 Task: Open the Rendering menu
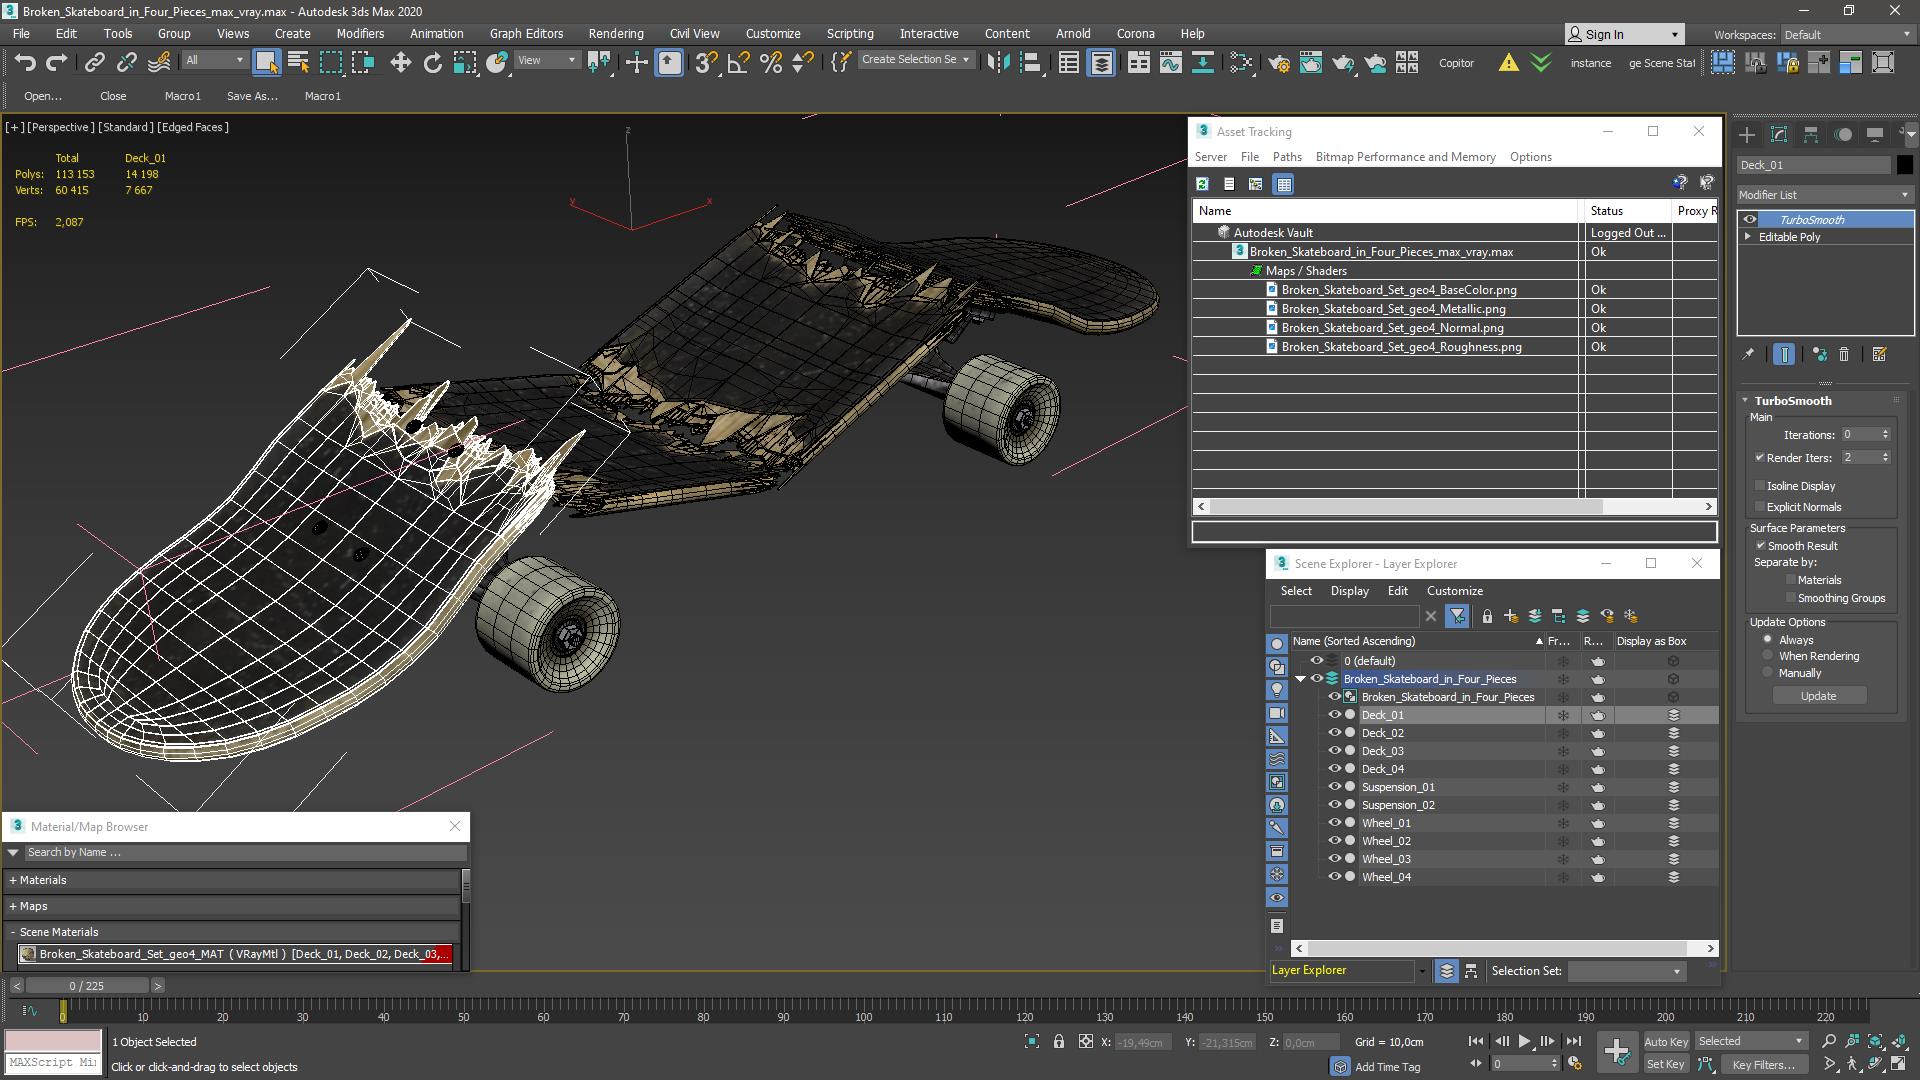click(616, 33)
